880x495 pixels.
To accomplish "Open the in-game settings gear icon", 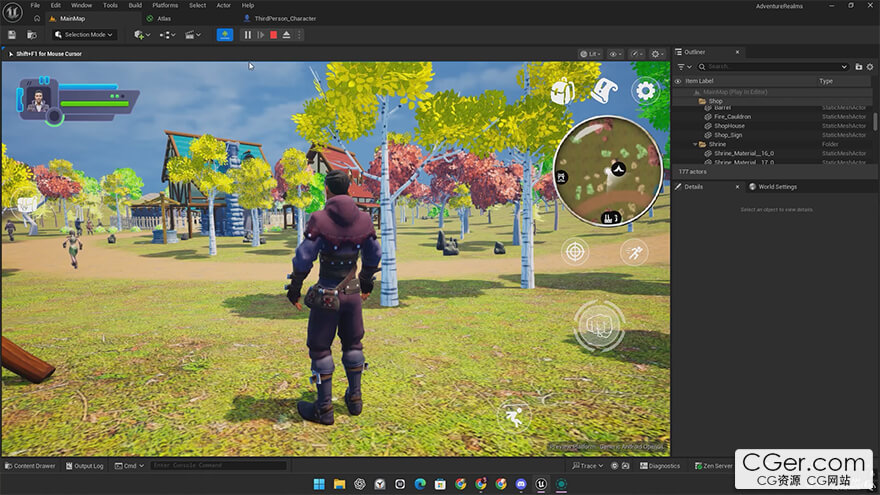I will [646, 92].
